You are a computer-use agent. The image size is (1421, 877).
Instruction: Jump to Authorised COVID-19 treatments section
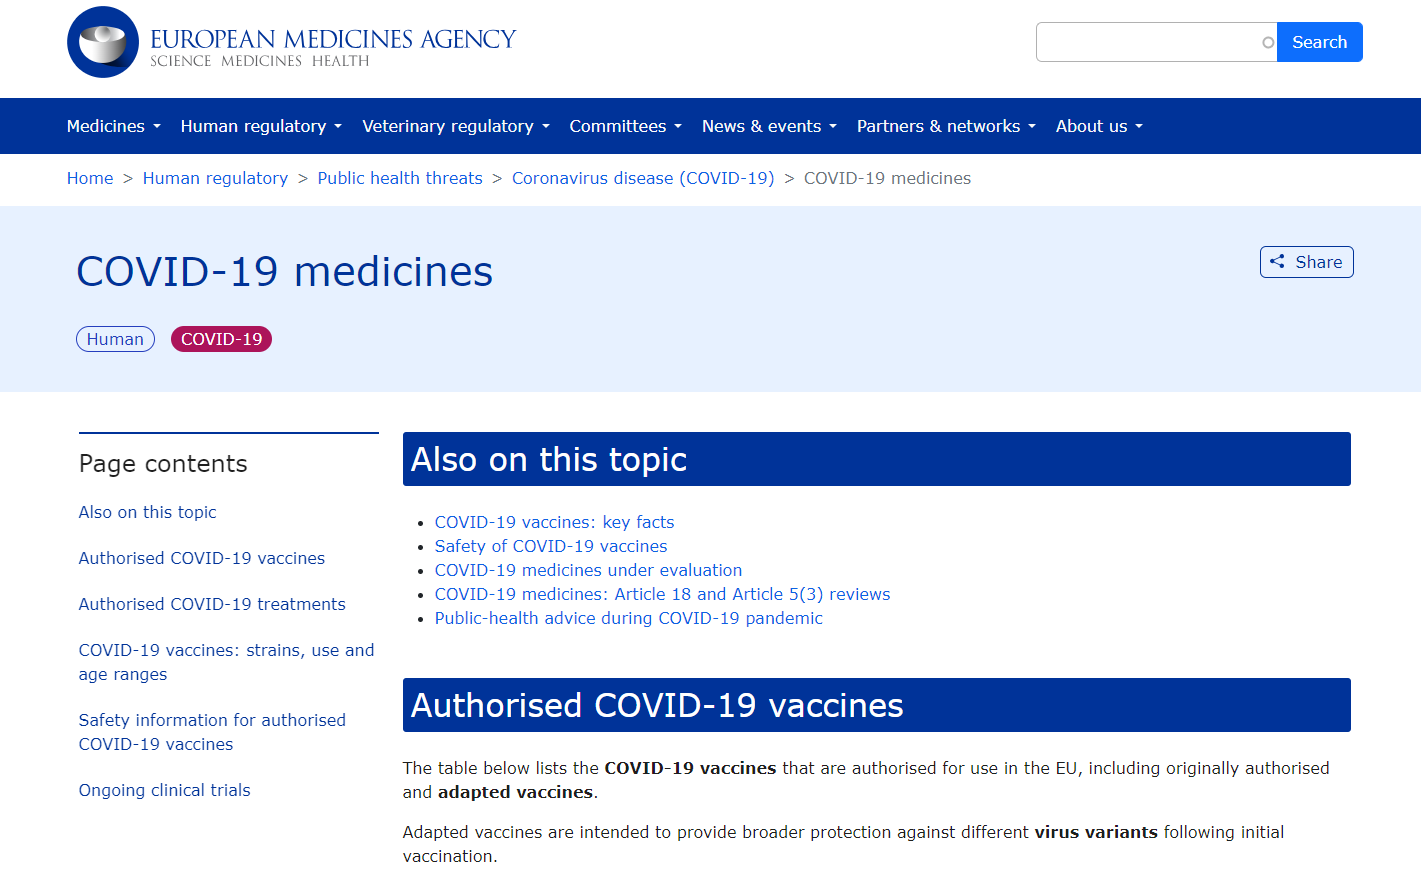coord(212,604)
